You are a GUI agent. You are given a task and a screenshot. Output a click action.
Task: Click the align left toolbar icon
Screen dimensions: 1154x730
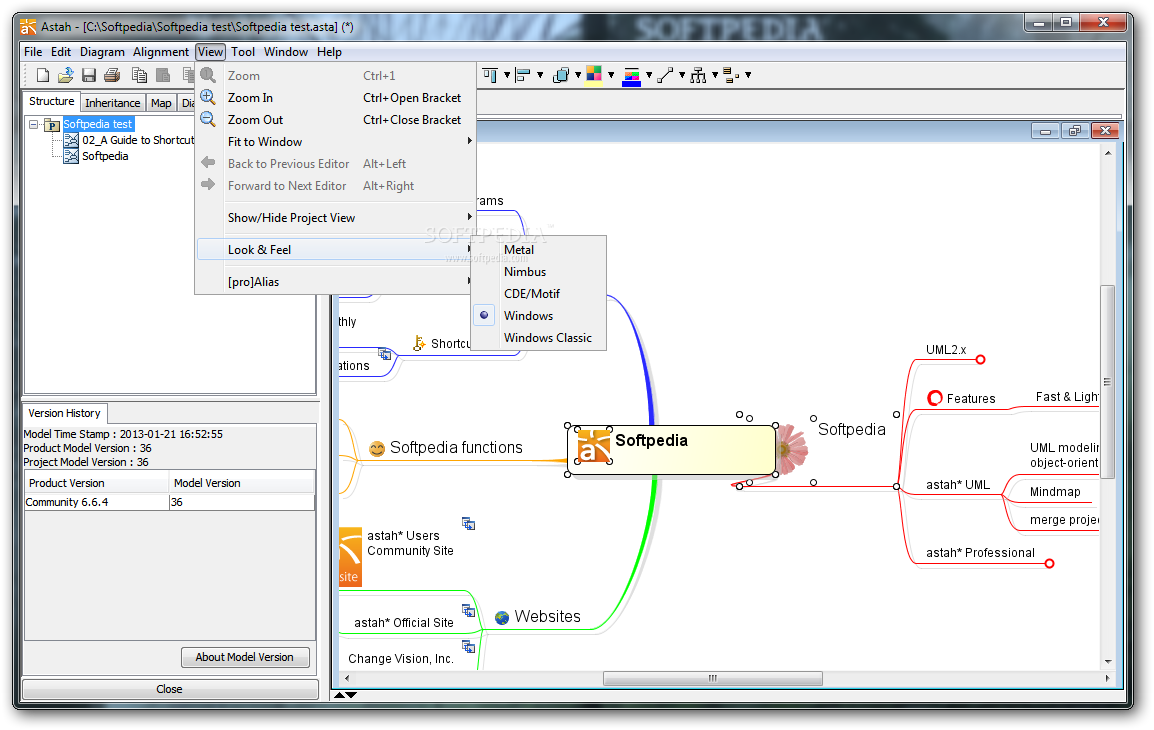click(x=523, y=75)
